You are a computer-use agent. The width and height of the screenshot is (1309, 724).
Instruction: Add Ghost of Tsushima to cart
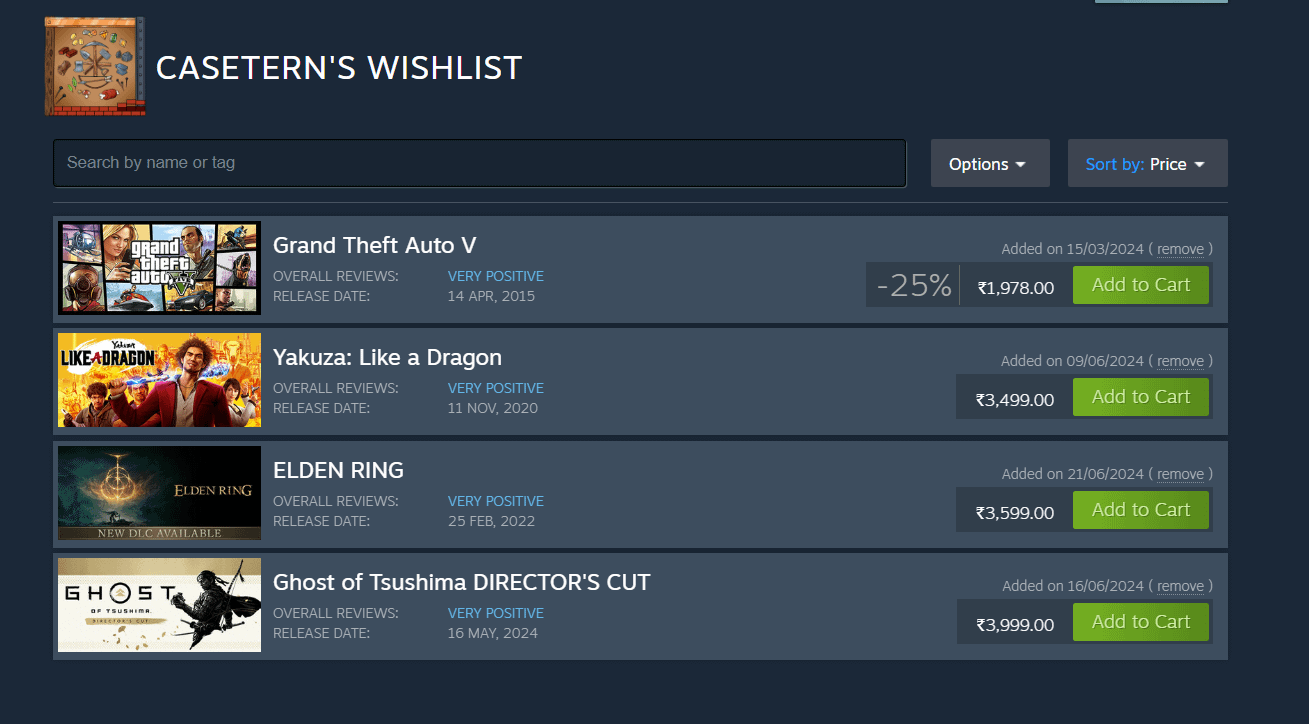click(x=1140, y=622)
